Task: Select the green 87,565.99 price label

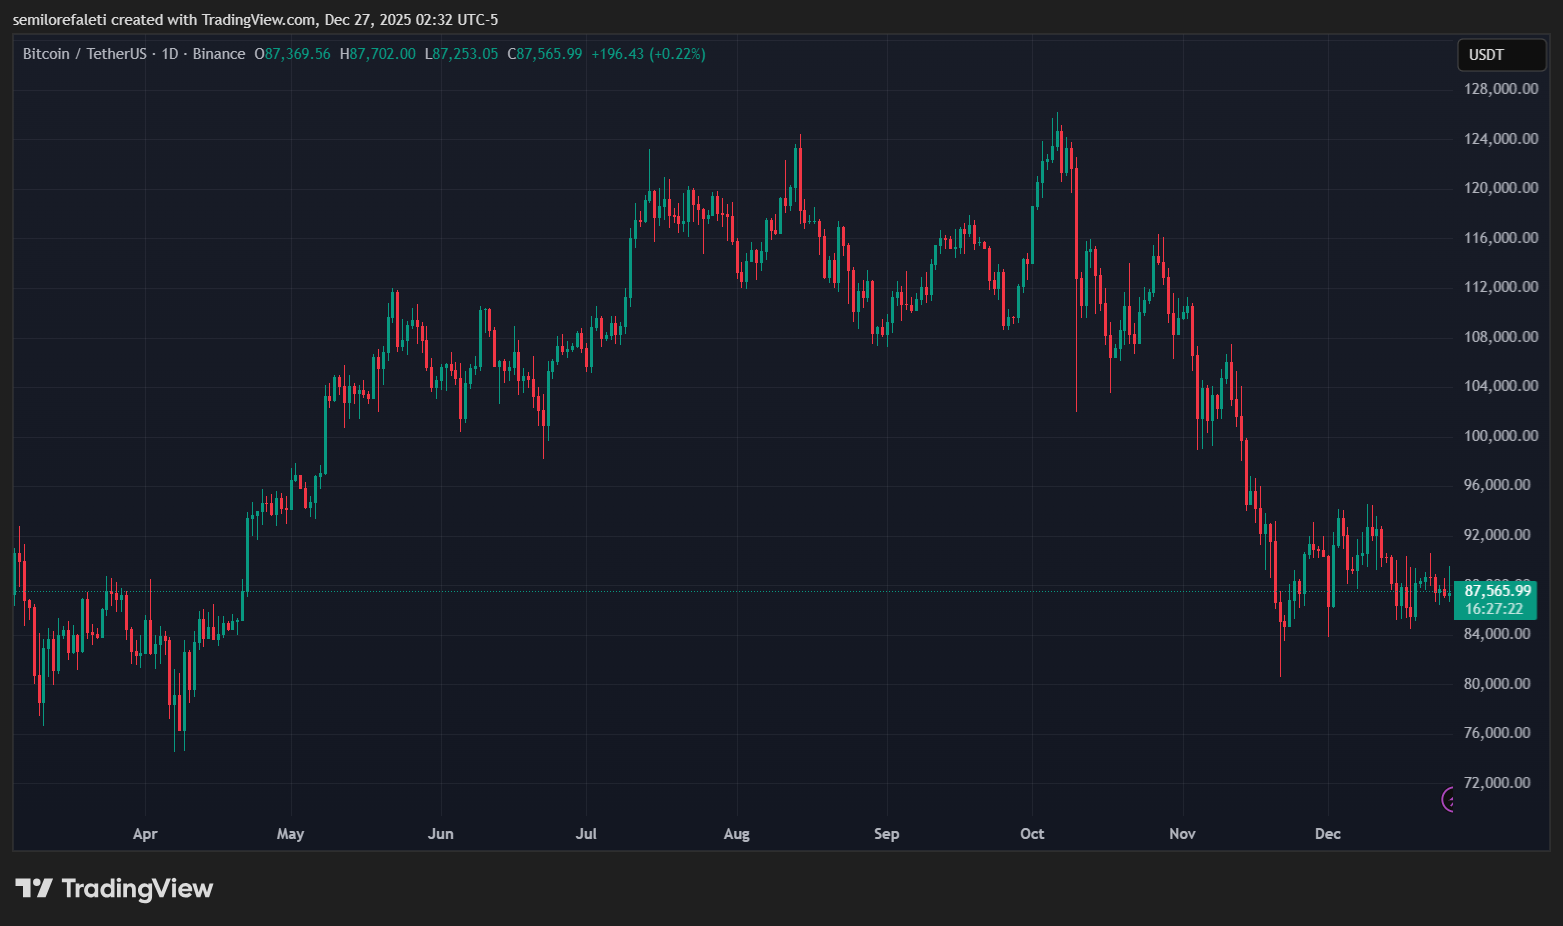Action: click(1496, 590)
